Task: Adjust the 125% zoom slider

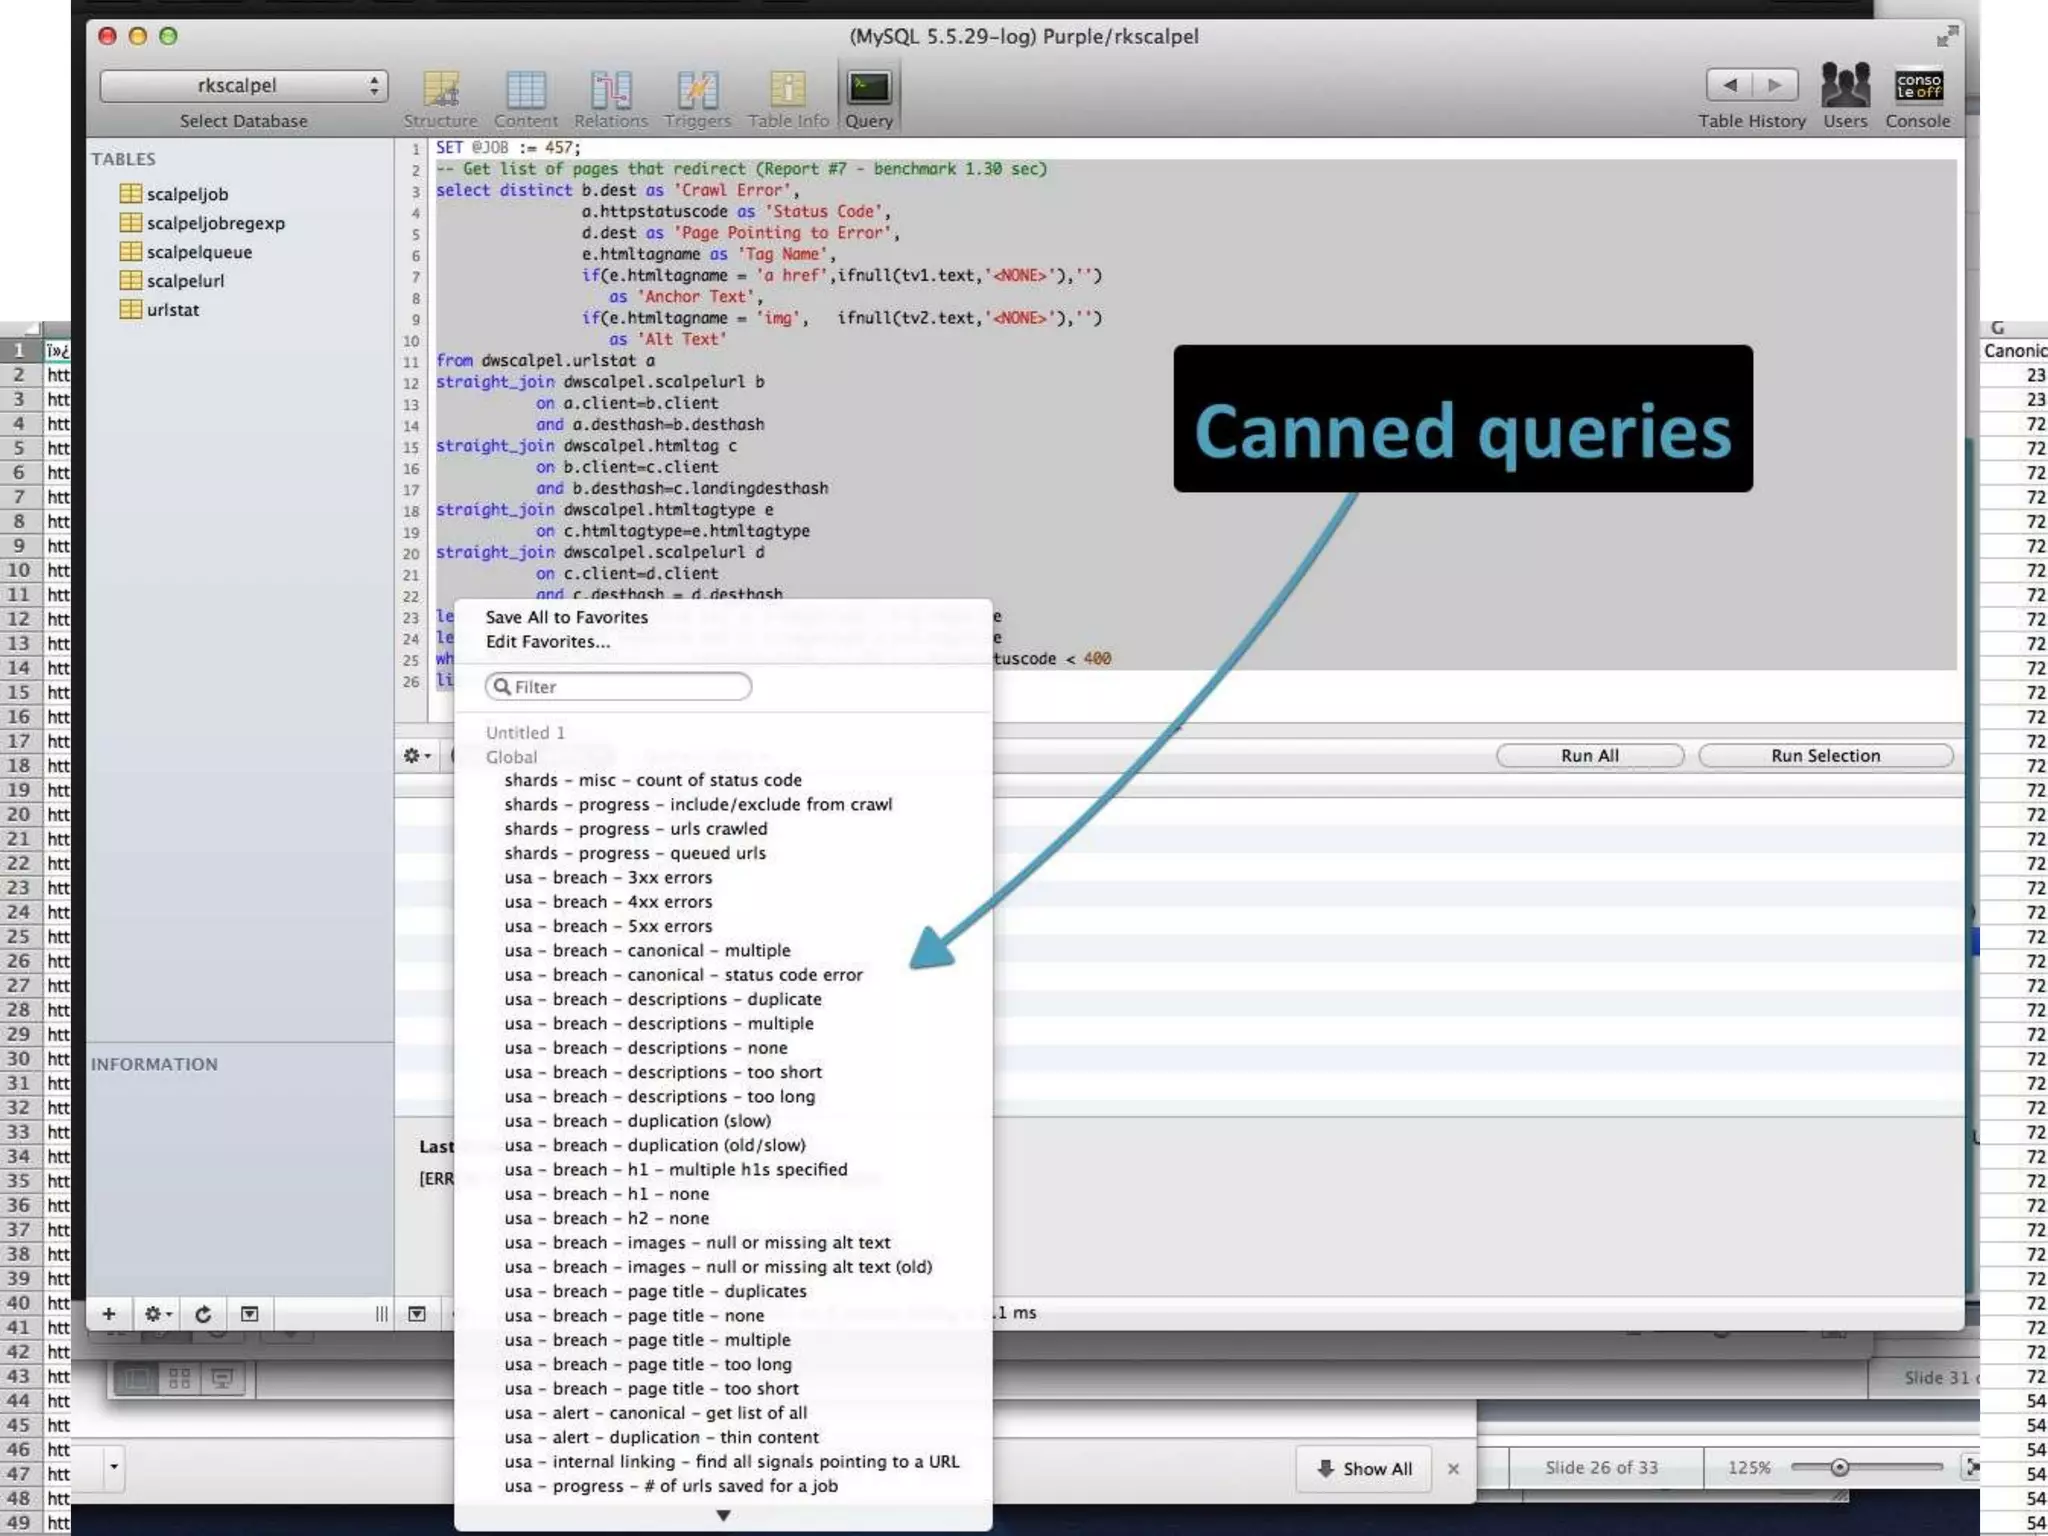Action: click(x=1839, y=1467)
